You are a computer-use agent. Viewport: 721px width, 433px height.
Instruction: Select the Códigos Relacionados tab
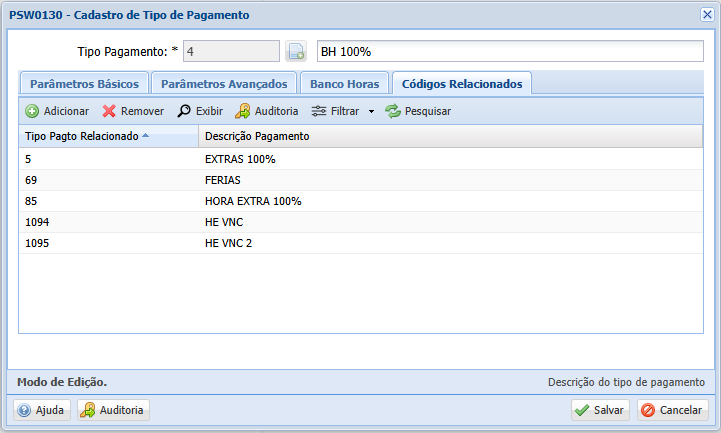(x=462, y=84)
